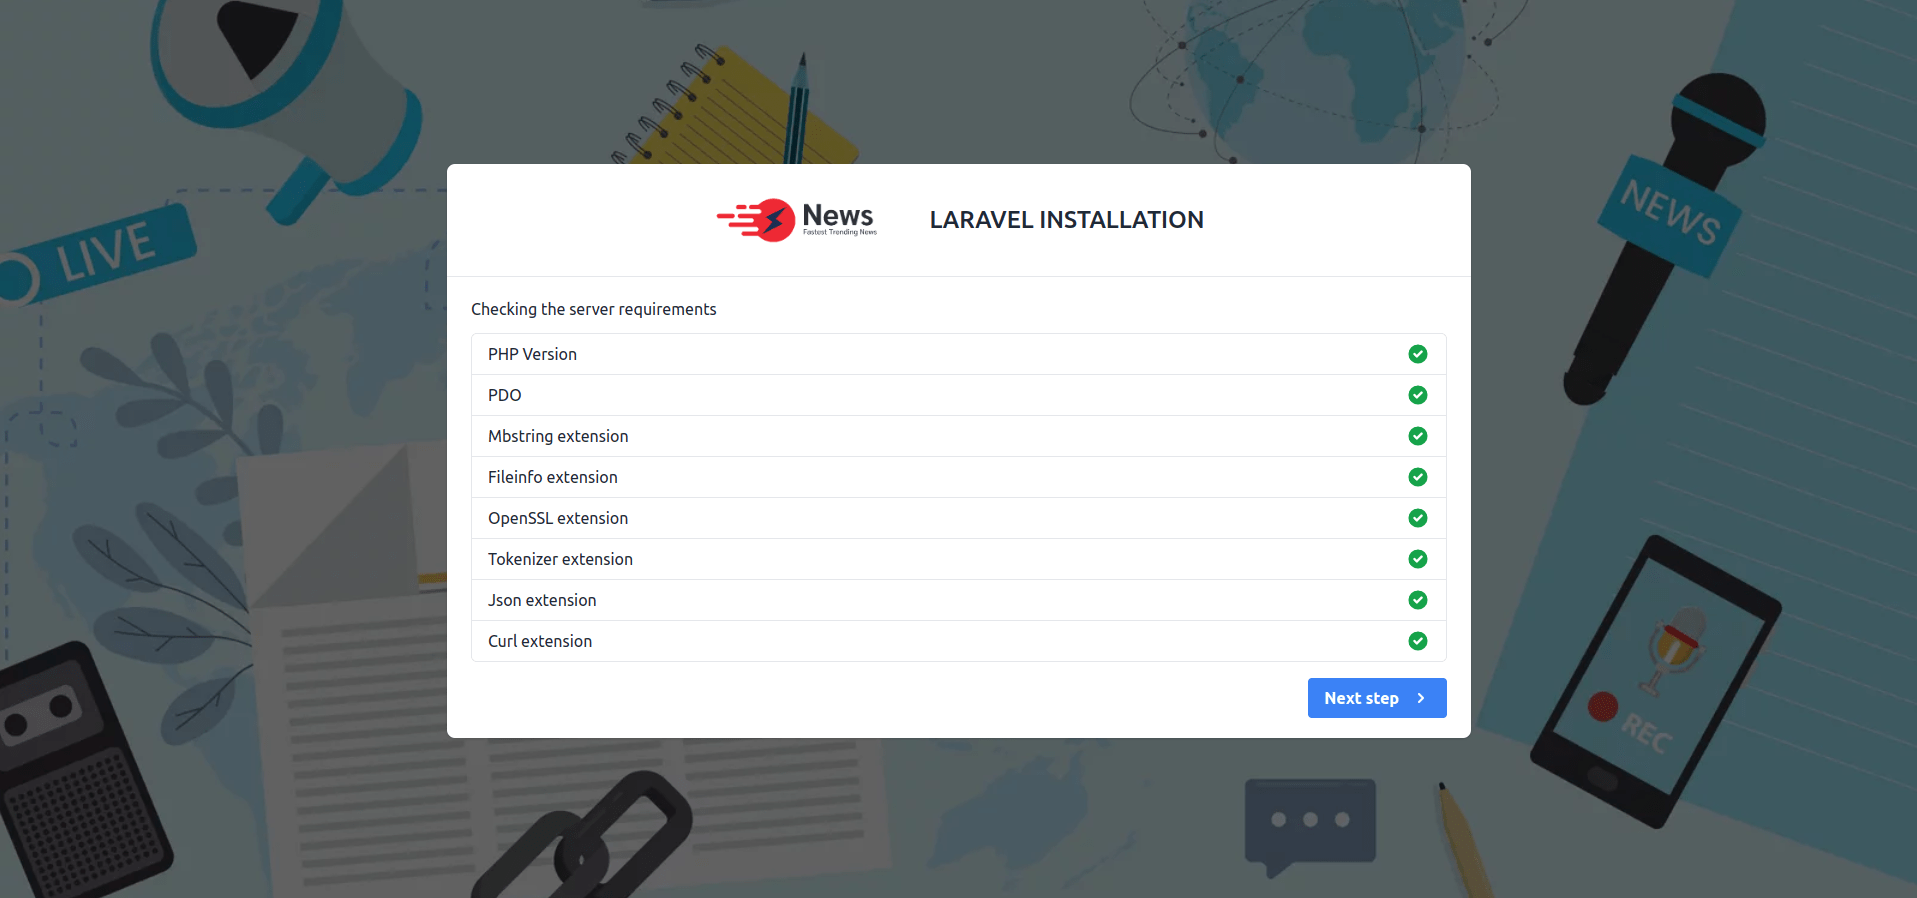This screenshot has height=898, width=1917.
Task: Click the OpenSSL extension label
Action: [558, 518]
